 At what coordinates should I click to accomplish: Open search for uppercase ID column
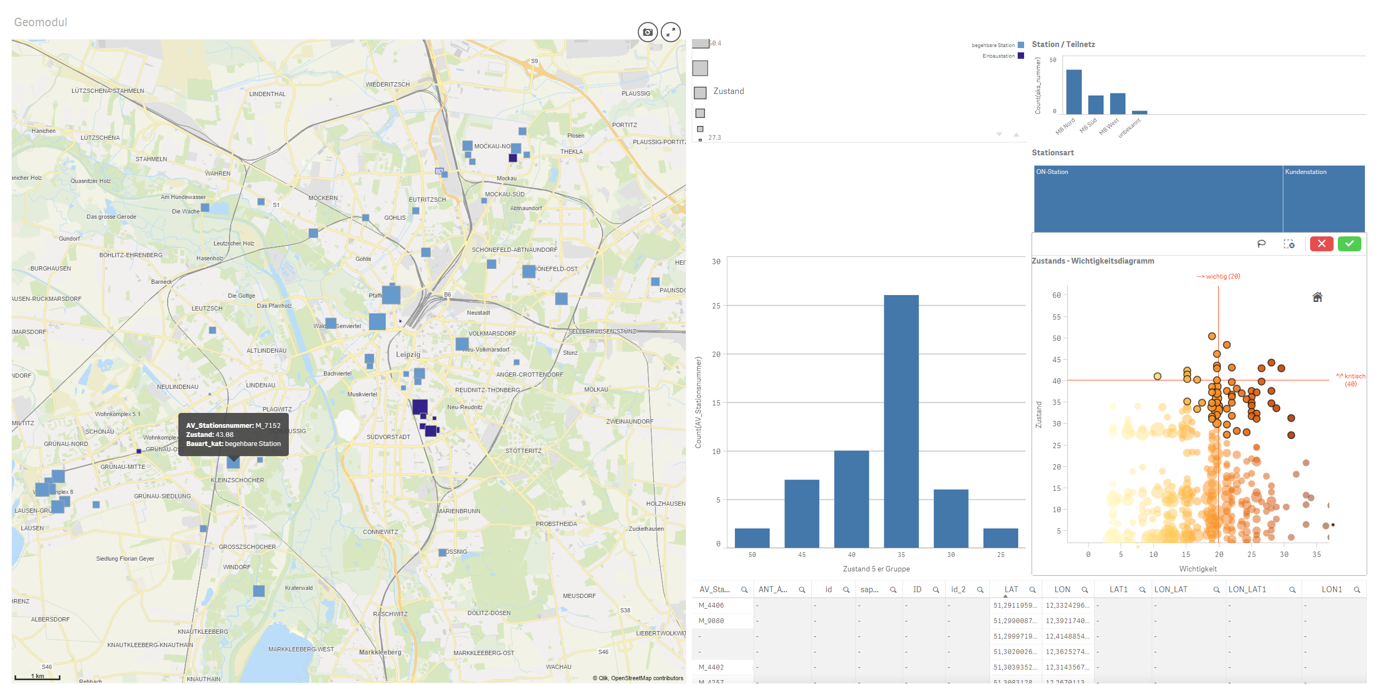pos(936,590)
